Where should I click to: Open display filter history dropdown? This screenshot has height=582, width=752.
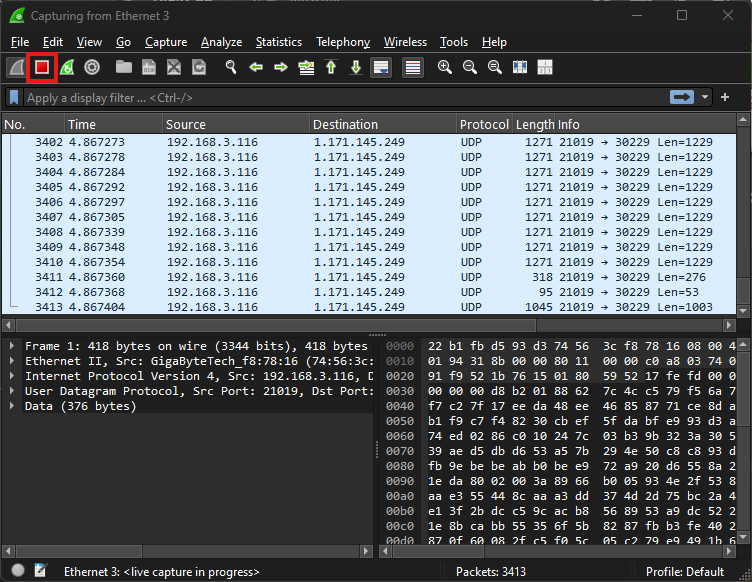(x=705, y=98)
